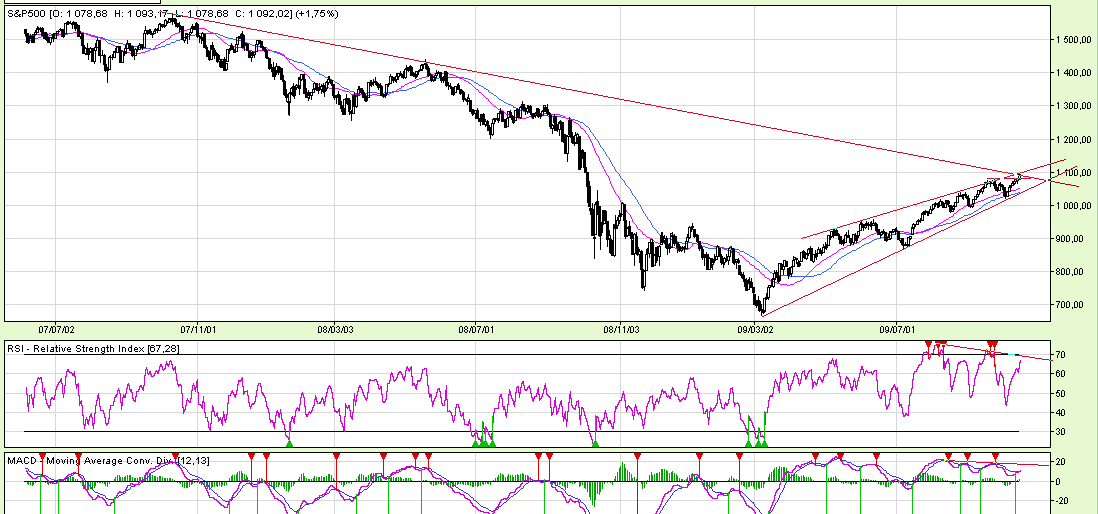Screen dimensions: 1098x514
Task: Select the lone green RSI marker near 08/11/03
Action: [595, 442]
